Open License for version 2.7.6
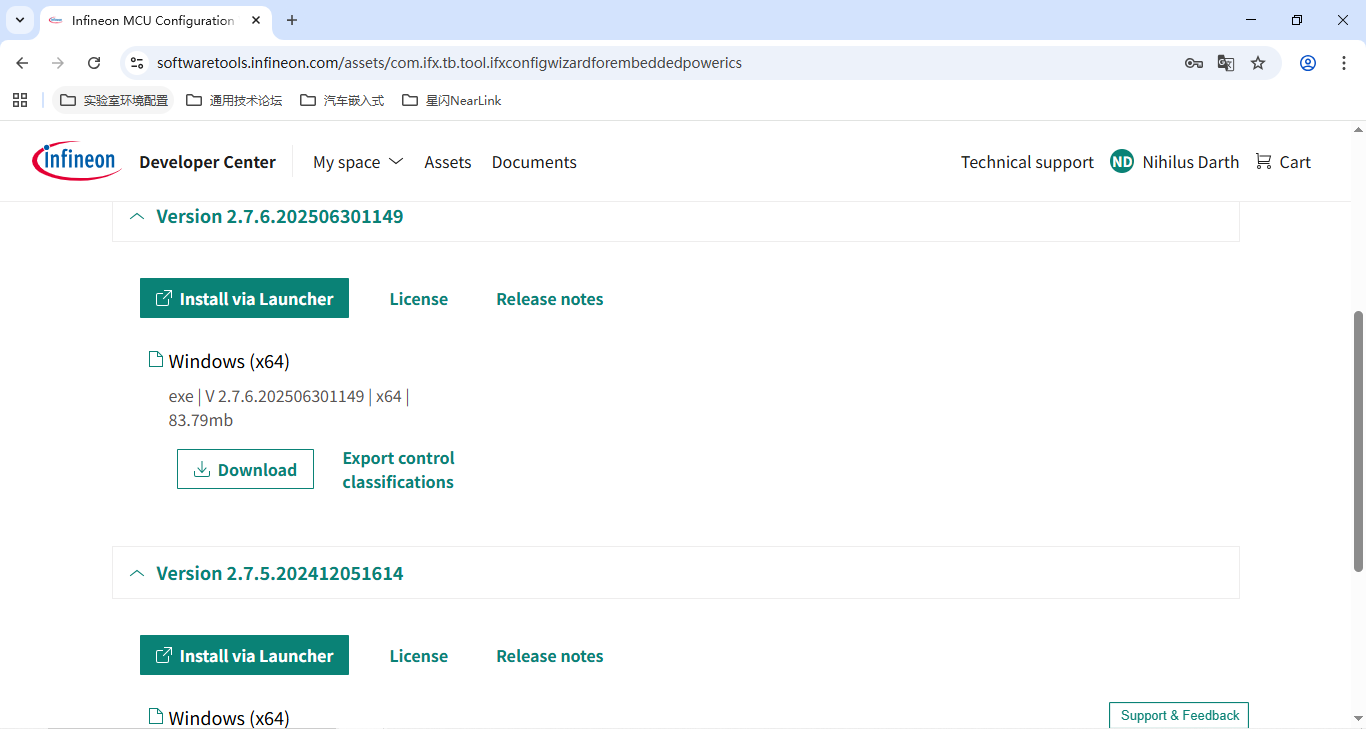Image resolution: width=1366 pixels, height=729 pixels. pyautogui.click(x=419, y=299)
